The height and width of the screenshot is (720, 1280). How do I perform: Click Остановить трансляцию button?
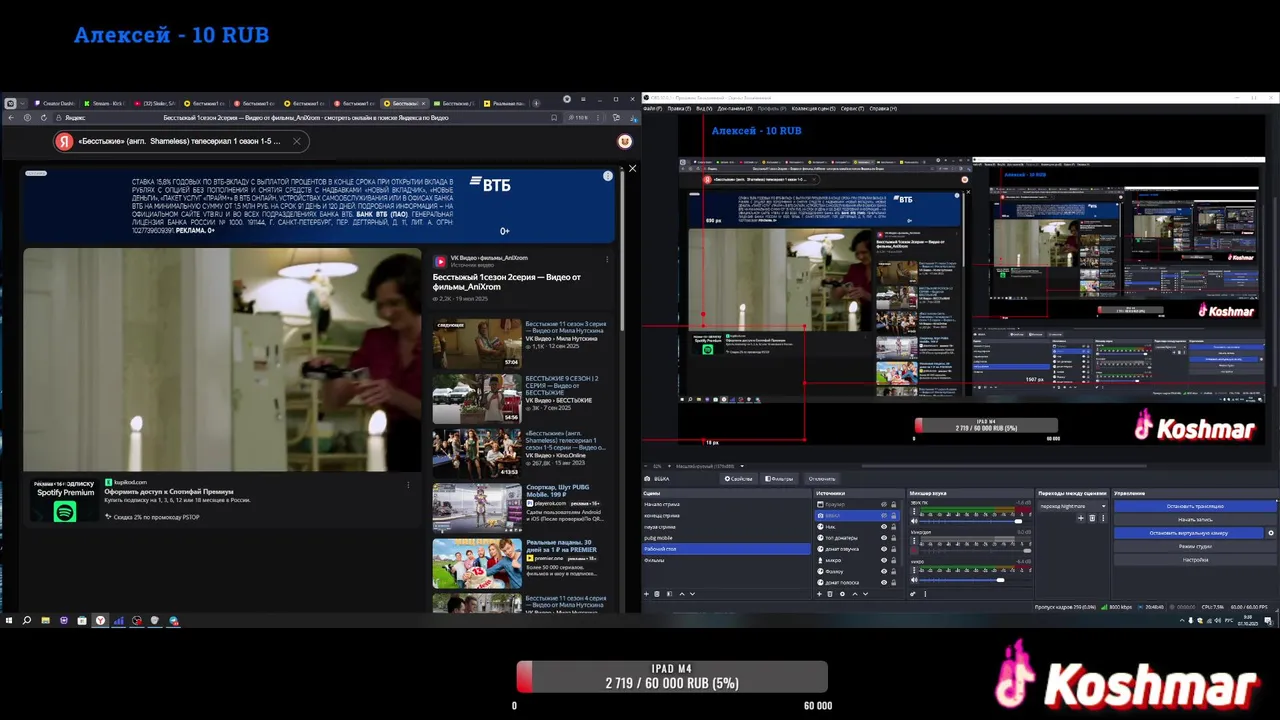click(x=1195, y=506)
